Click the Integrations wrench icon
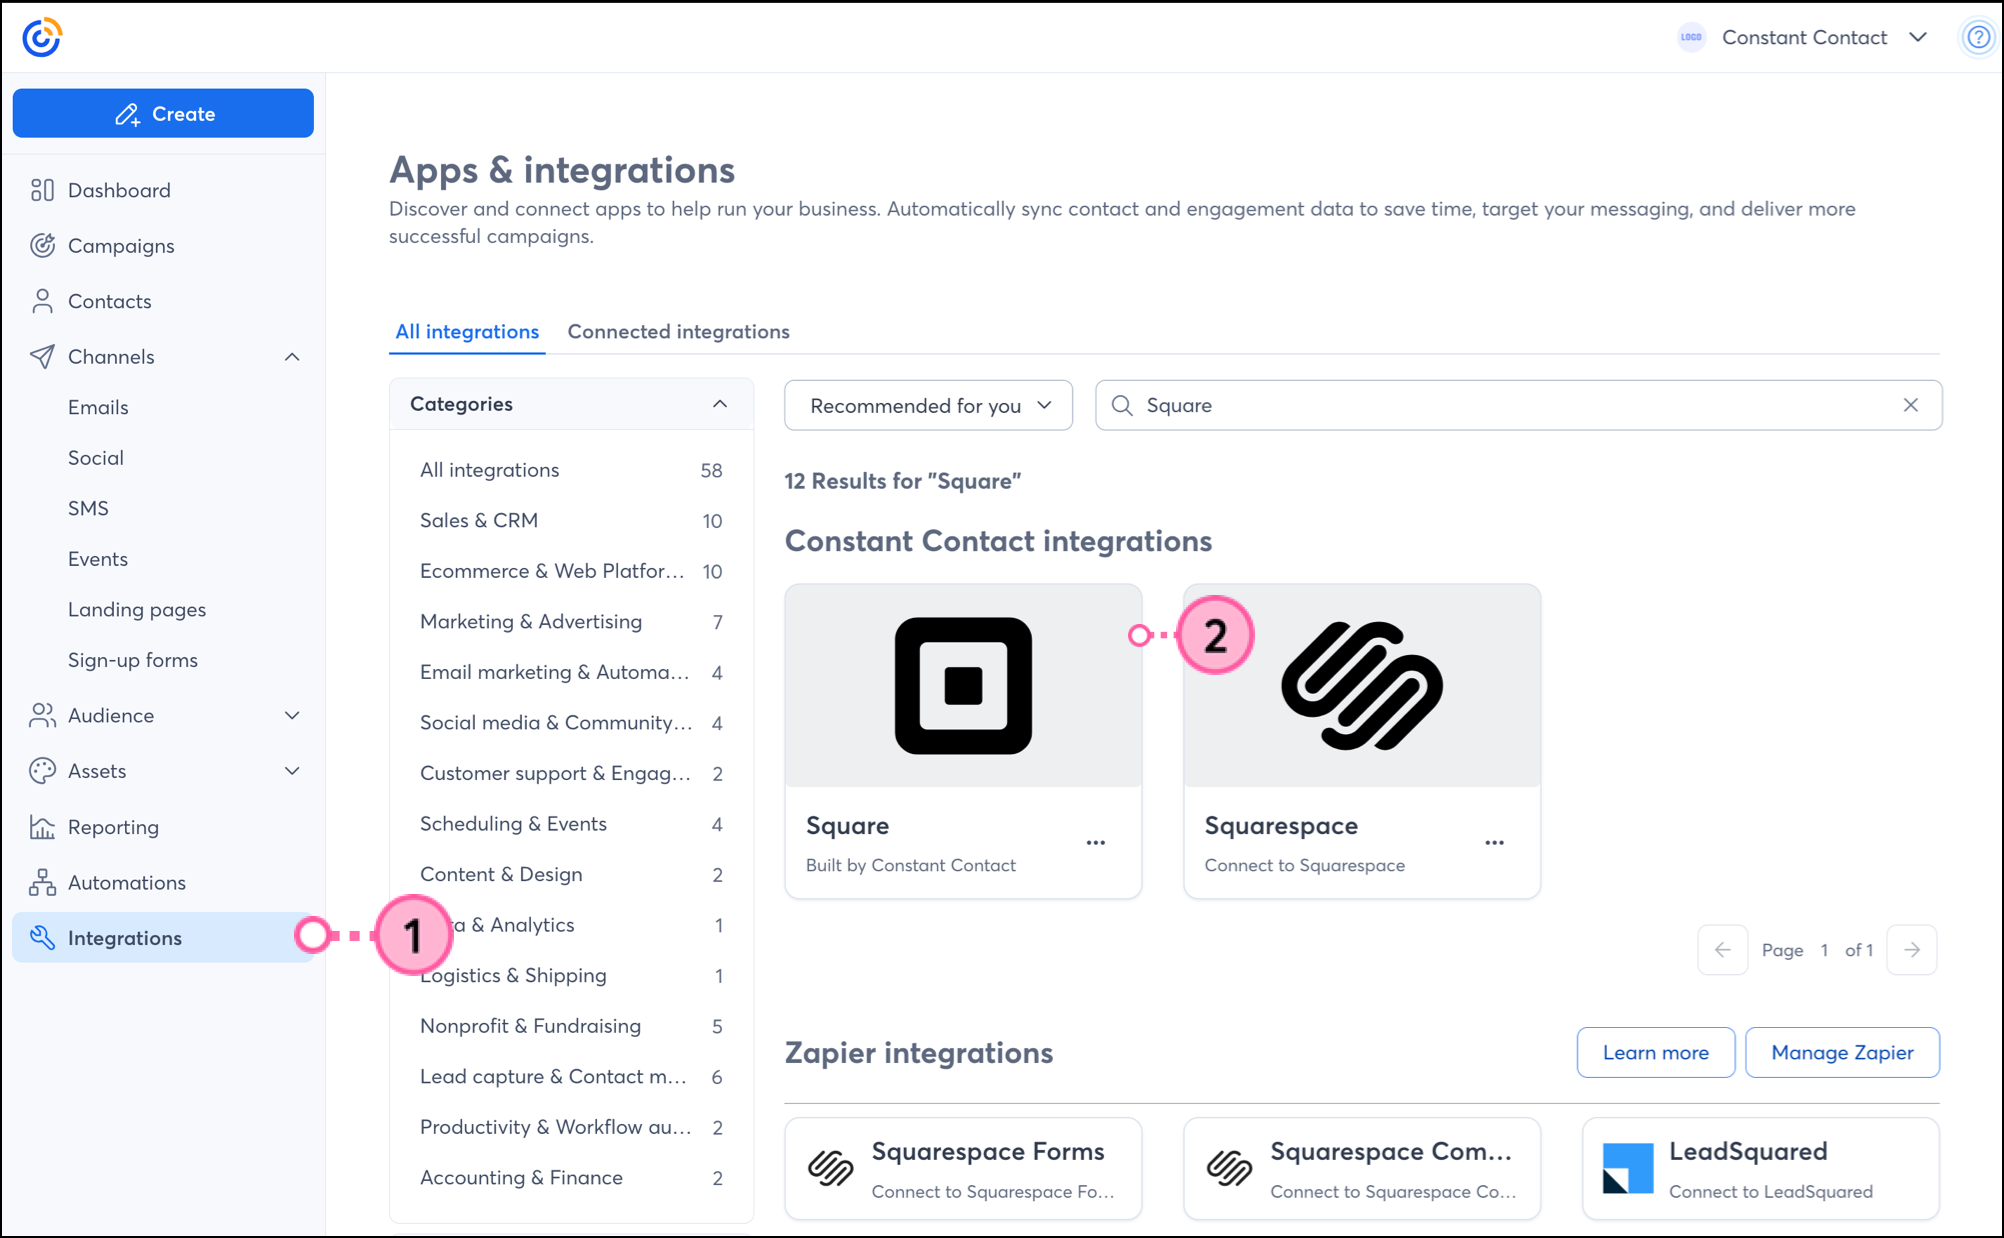The image size is (2004, 1238). 42,937
